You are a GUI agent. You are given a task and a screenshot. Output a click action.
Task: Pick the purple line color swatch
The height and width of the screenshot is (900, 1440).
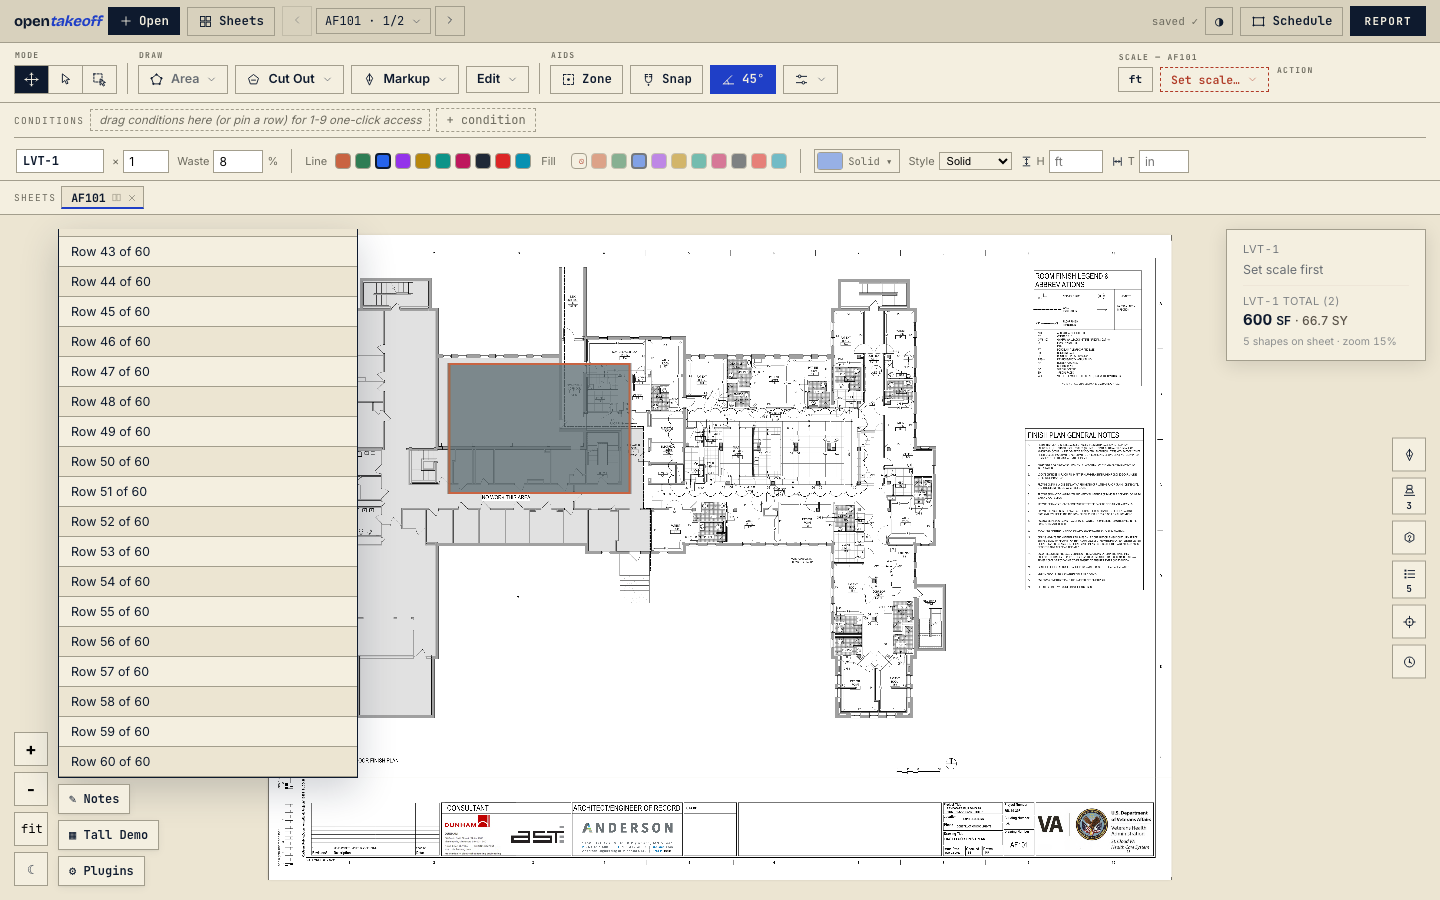(403, 161)
